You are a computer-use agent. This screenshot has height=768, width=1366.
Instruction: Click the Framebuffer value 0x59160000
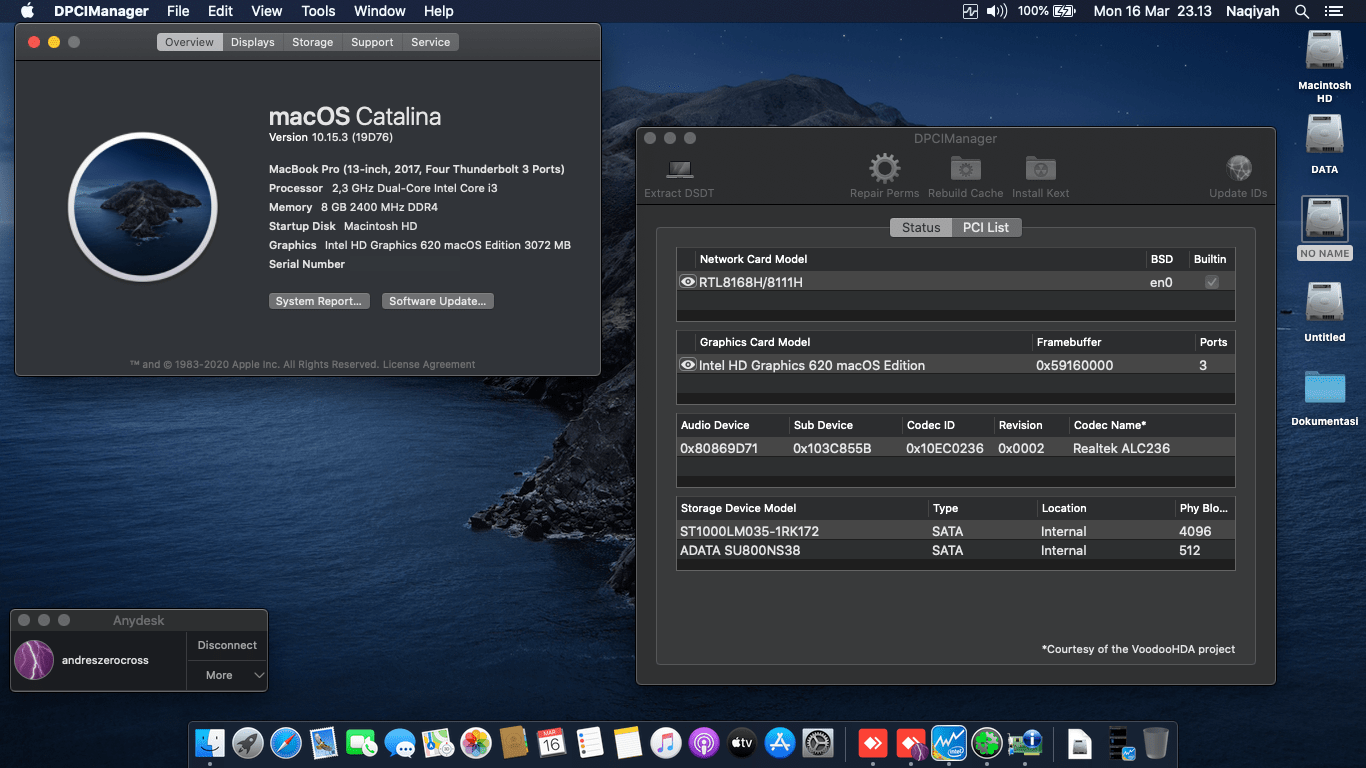[x=1075, y=365]
